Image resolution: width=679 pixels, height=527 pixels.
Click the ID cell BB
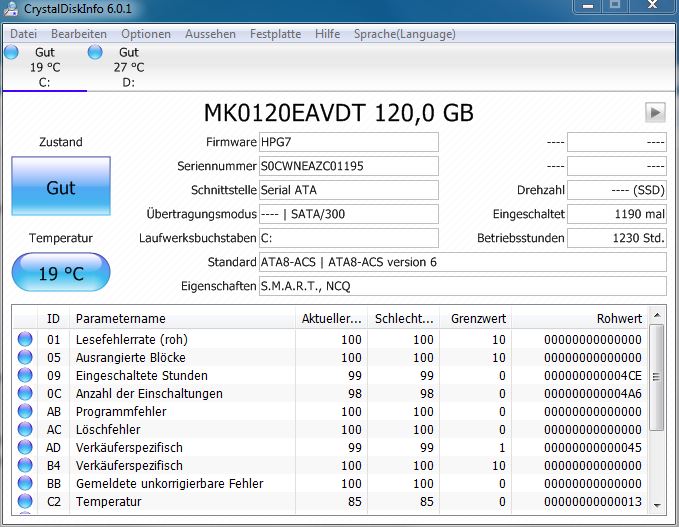tap(54, 483)
